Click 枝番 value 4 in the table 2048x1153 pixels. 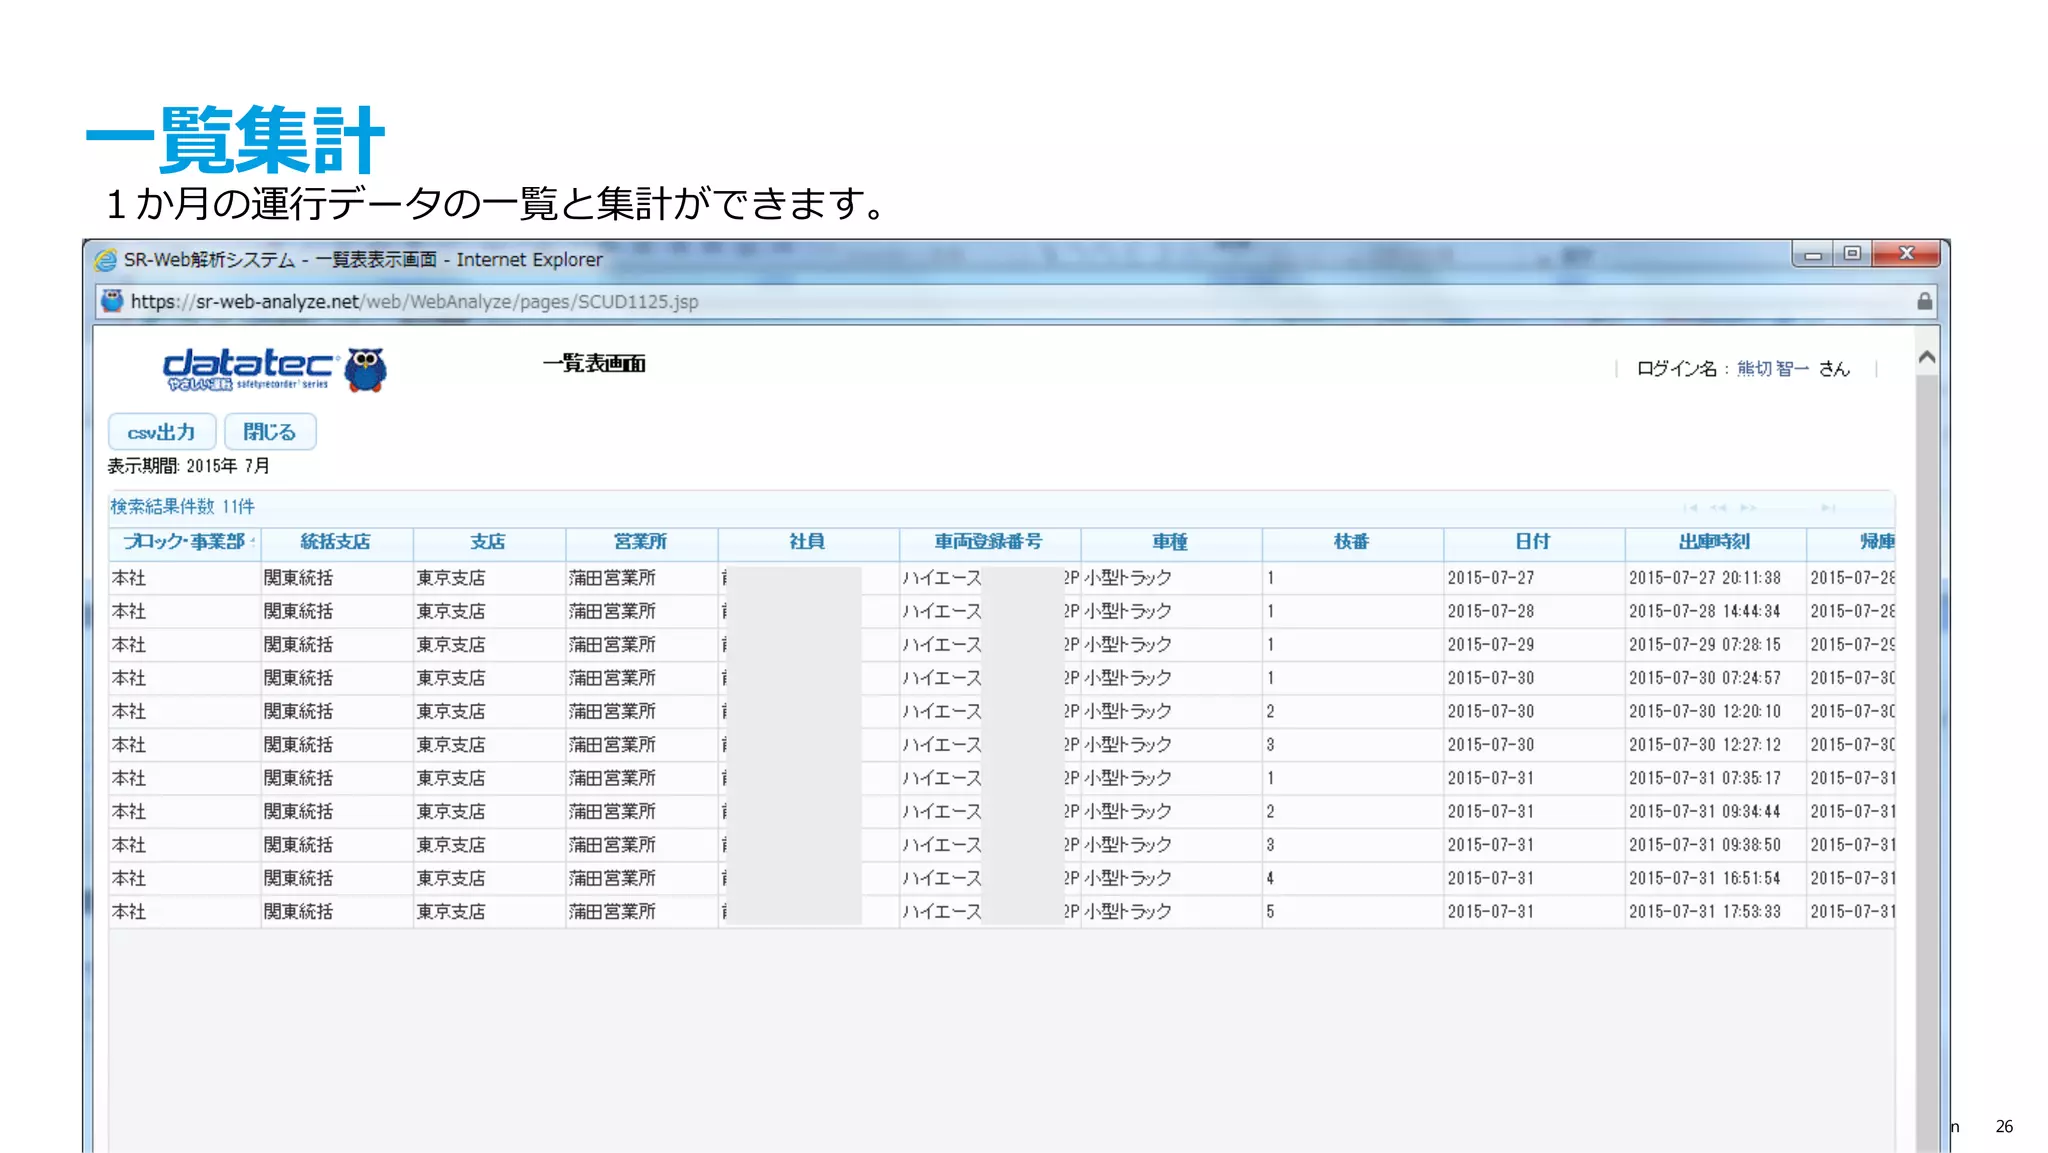click(1270, 878)
